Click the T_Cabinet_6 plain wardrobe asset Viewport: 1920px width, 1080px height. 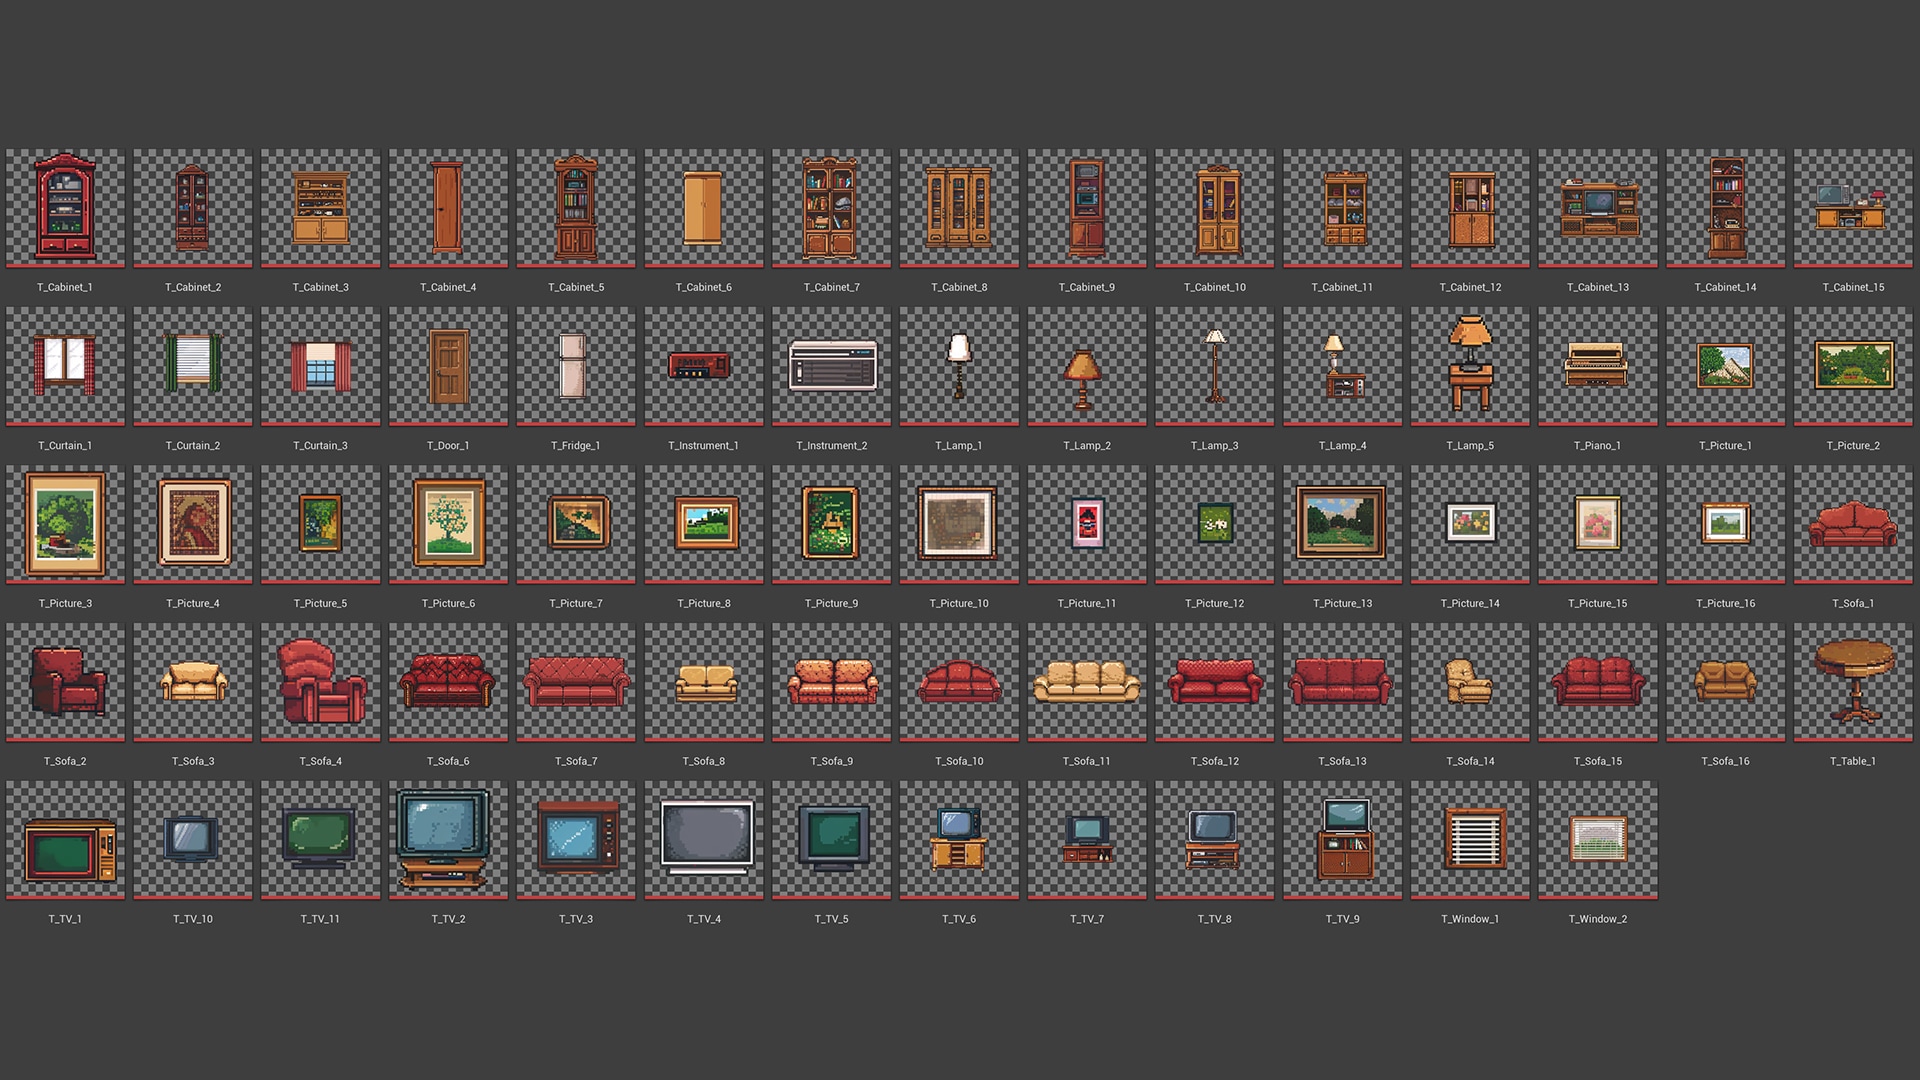tap(703, 207)
